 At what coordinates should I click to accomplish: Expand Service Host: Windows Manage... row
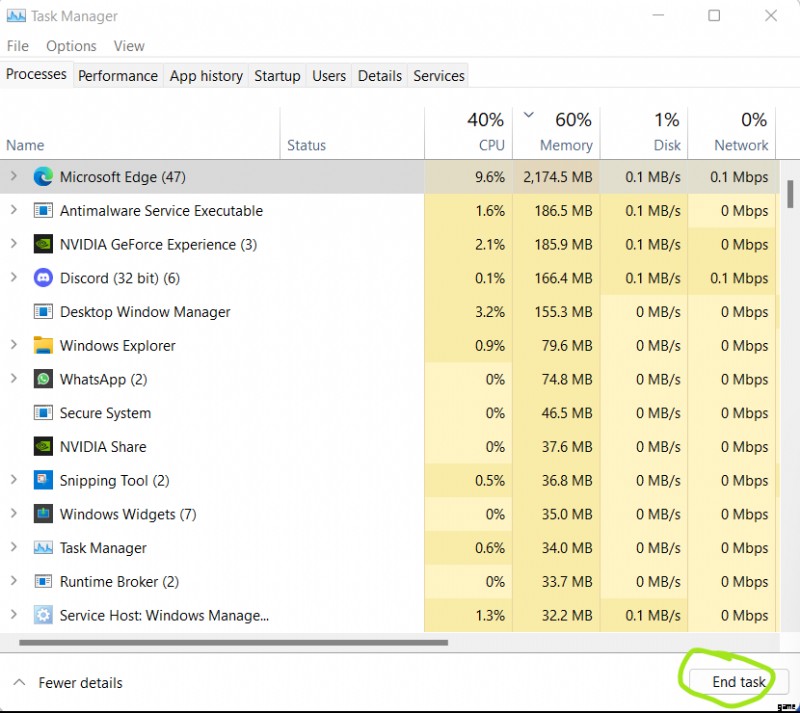pyautogui.click(x=14, y=614)
